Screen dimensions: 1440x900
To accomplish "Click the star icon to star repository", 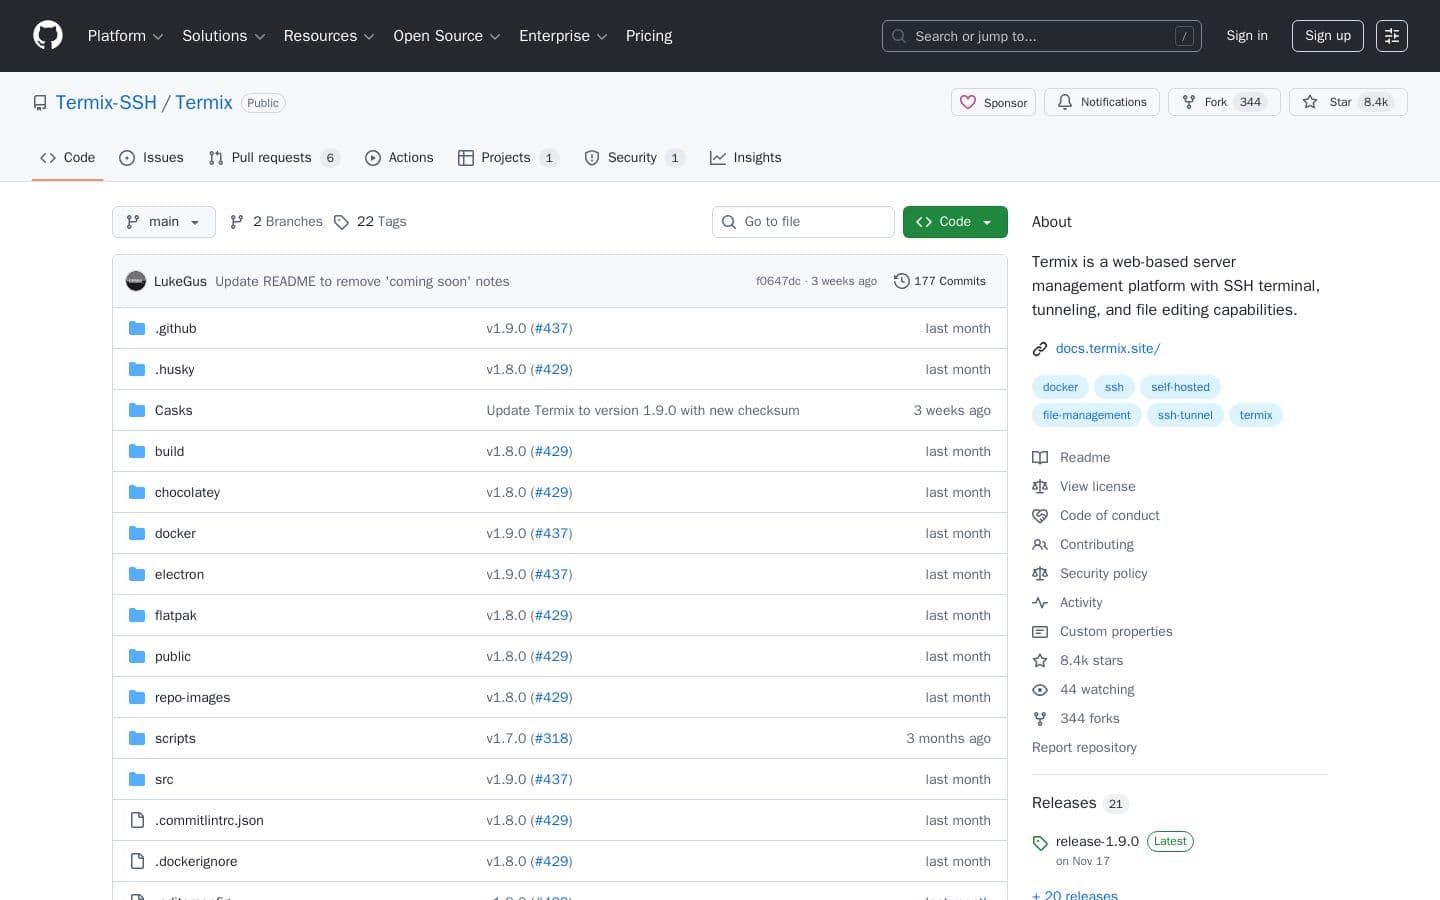I will click(x=1310, y=102).
